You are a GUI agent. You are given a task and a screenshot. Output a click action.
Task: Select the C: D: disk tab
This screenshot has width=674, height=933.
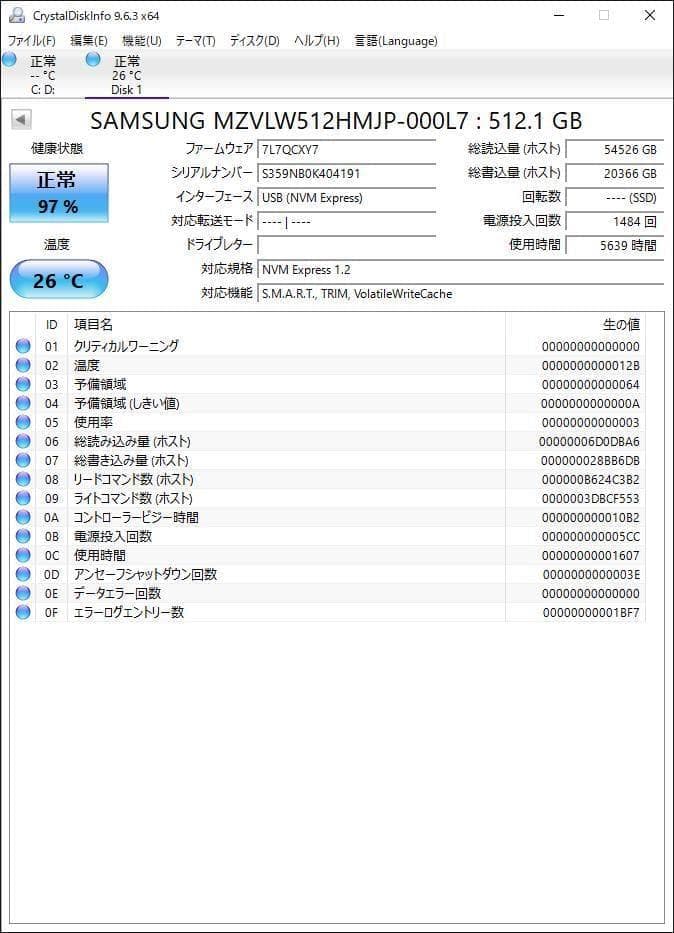[x=43, y=75]
